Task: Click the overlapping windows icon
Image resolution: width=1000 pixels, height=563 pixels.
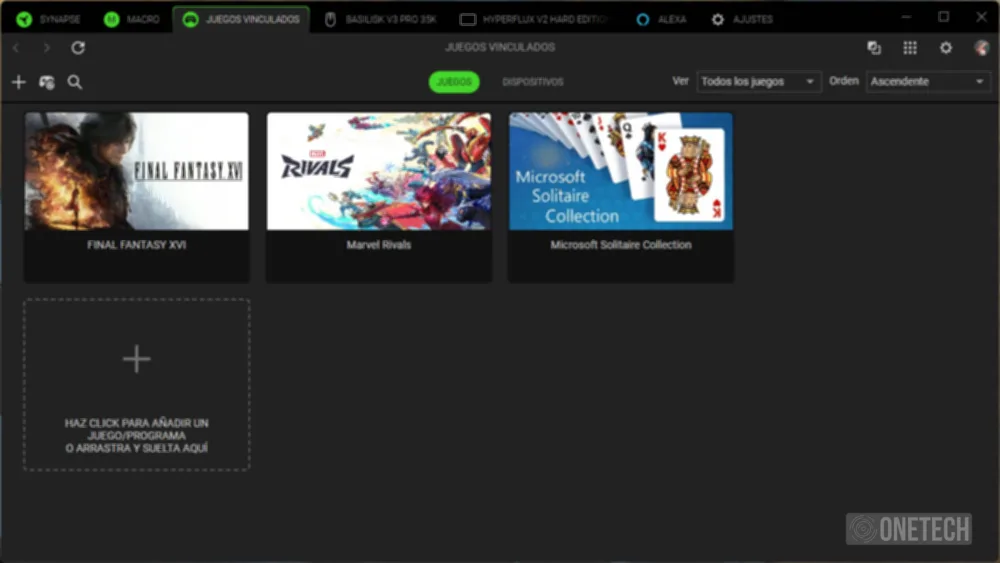Action: pyautogui.click(x=874, y=48)
